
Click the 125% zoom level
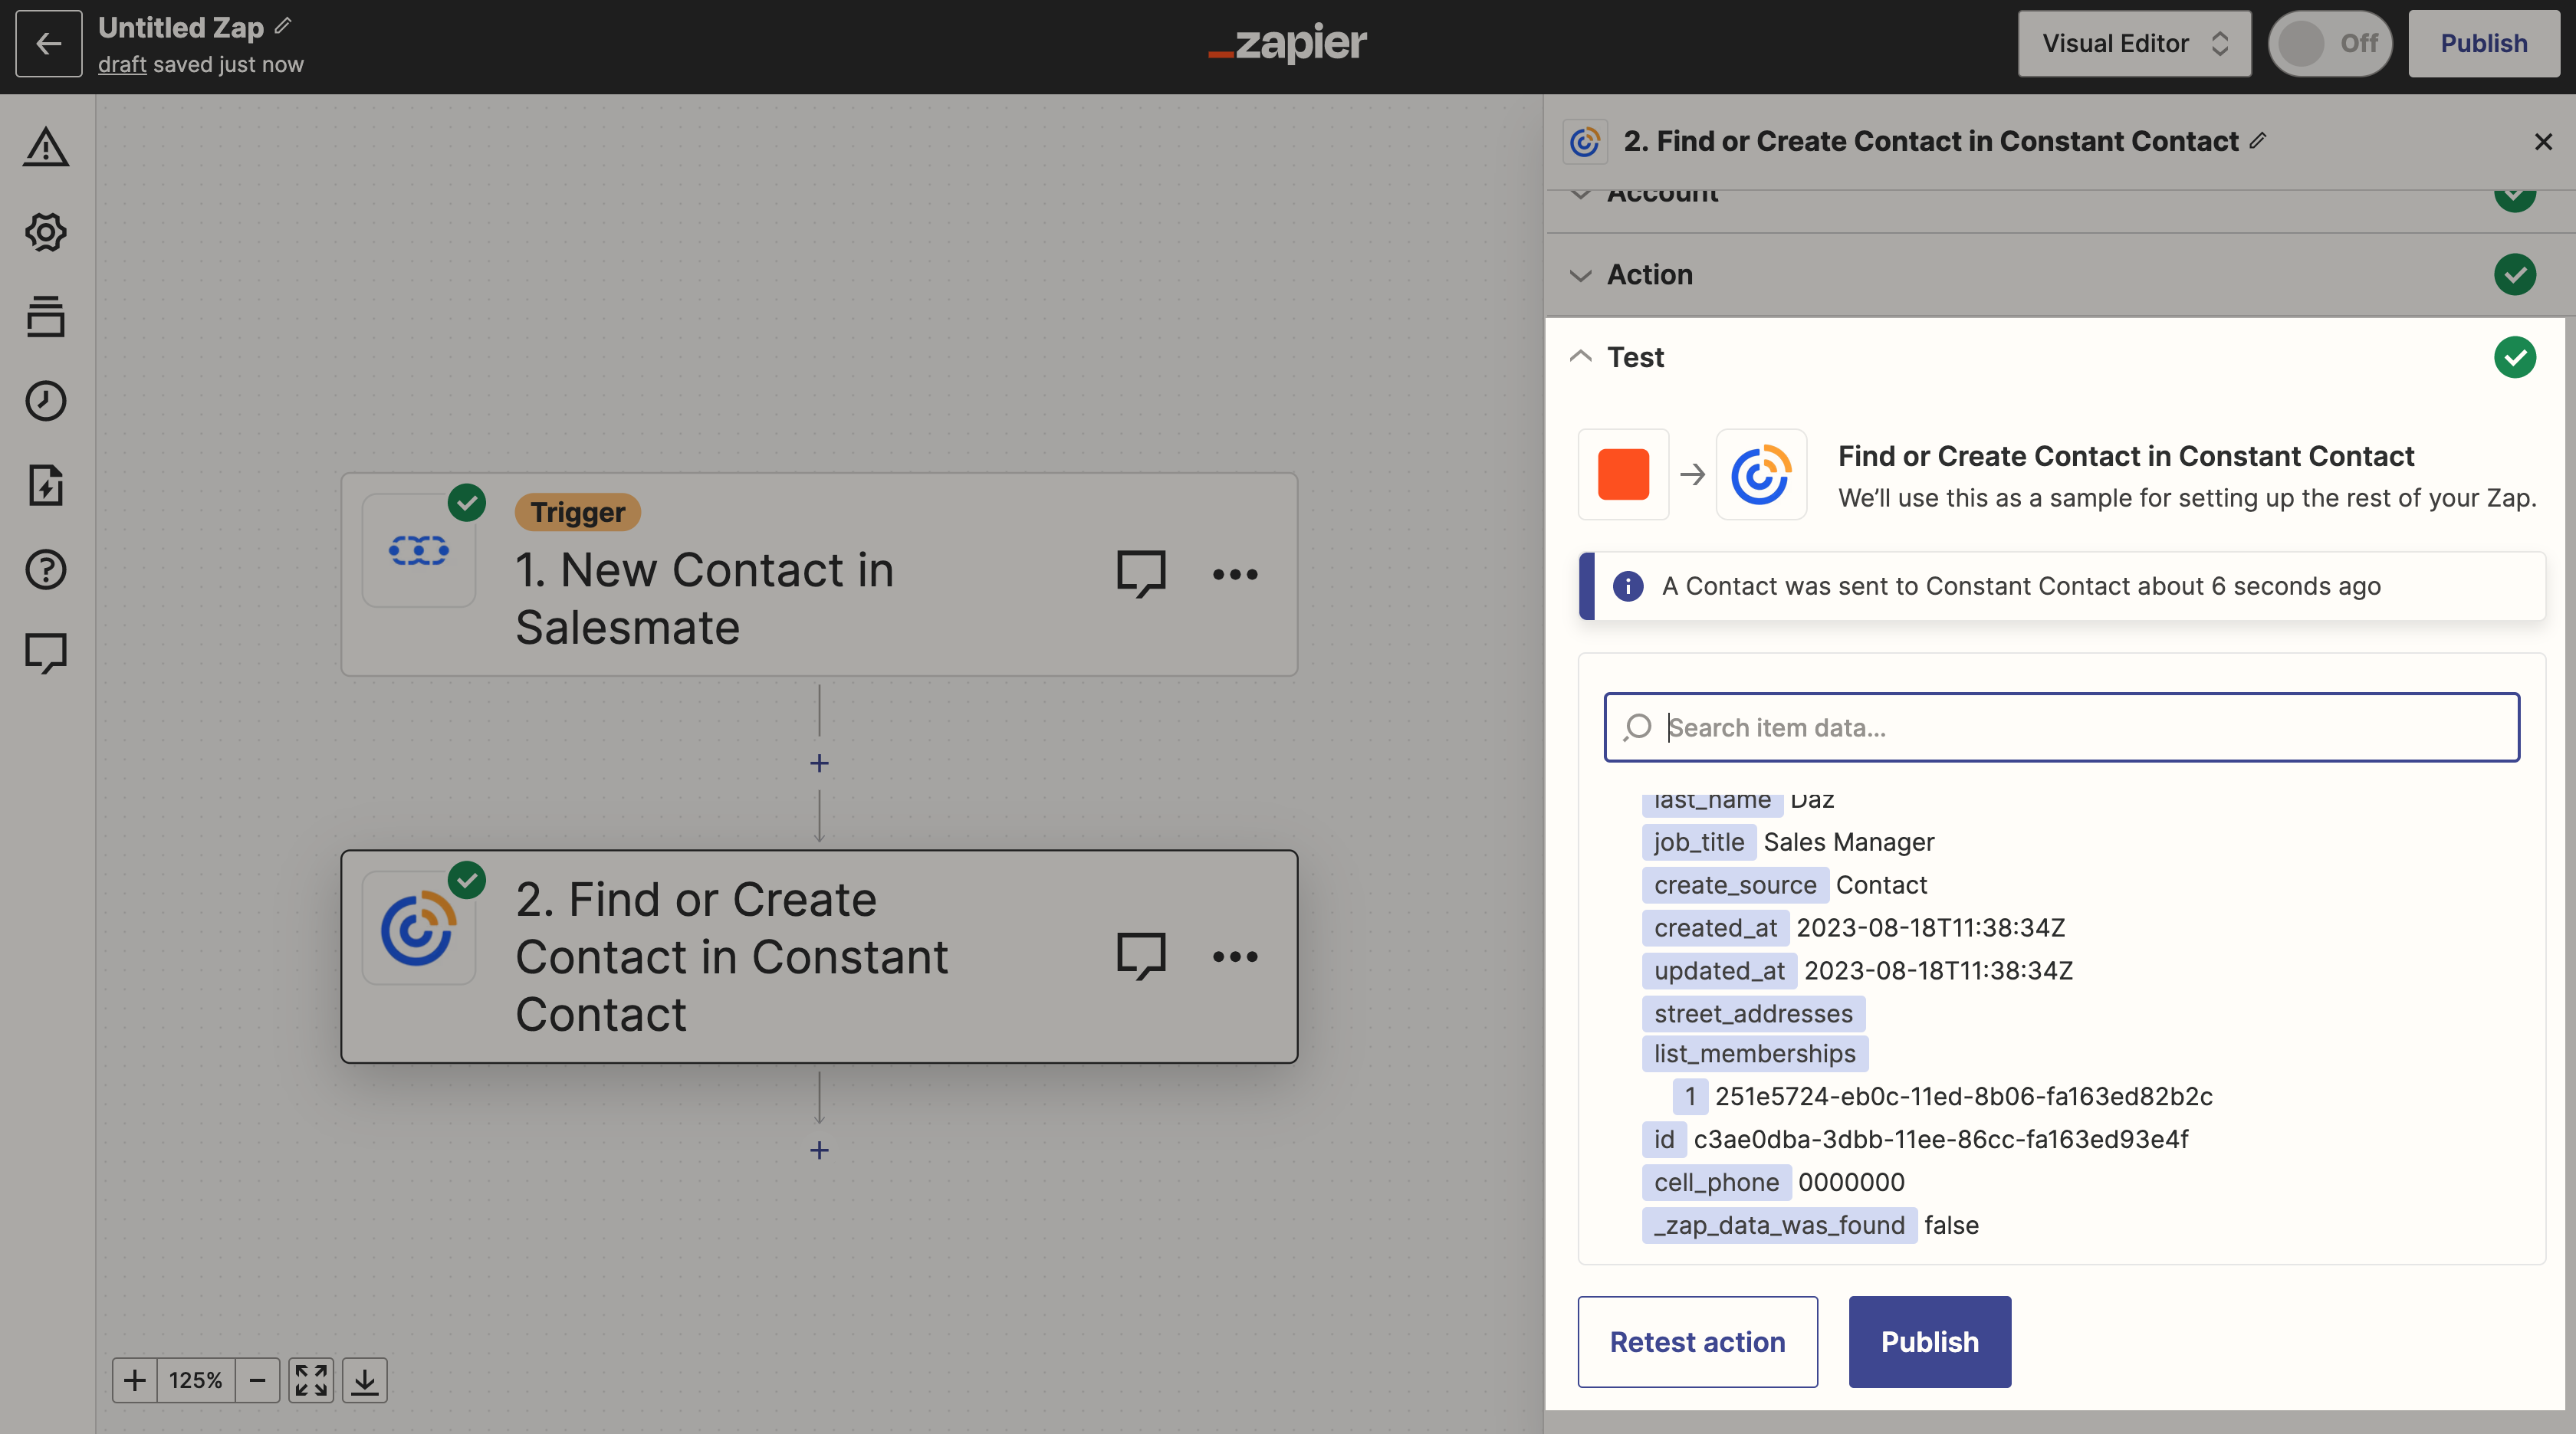coord(195,1380)
